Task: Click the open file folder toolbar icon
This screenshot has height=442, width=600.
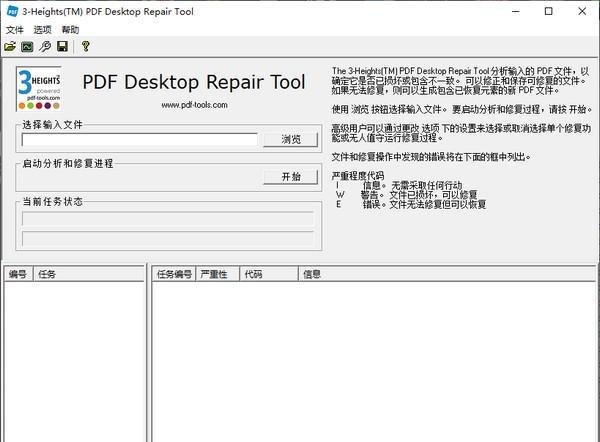Action: click(x=10, y=47)
